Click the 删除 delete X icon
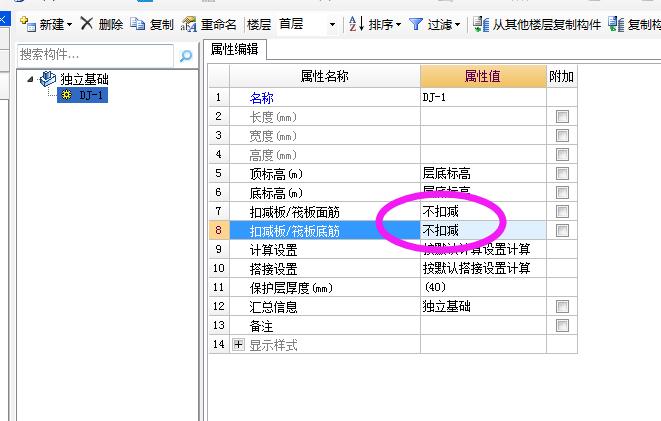 pos(87,24)
